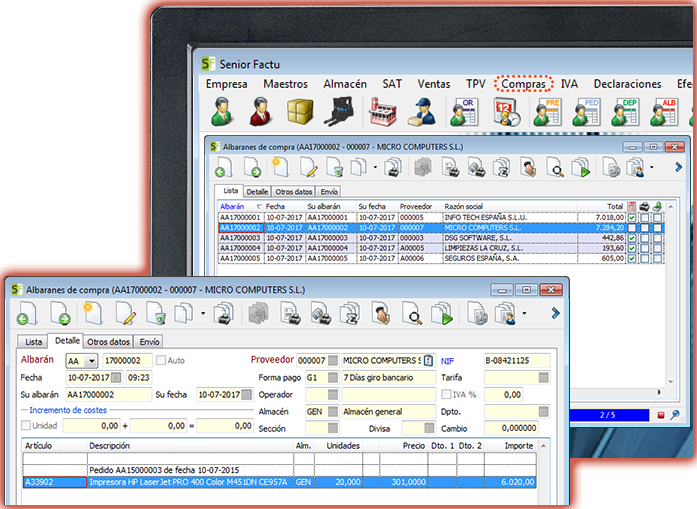Screen dimensions: 697x509
Task: Click the magnifier search icon in Detalle window
Action: coord(411,313)
